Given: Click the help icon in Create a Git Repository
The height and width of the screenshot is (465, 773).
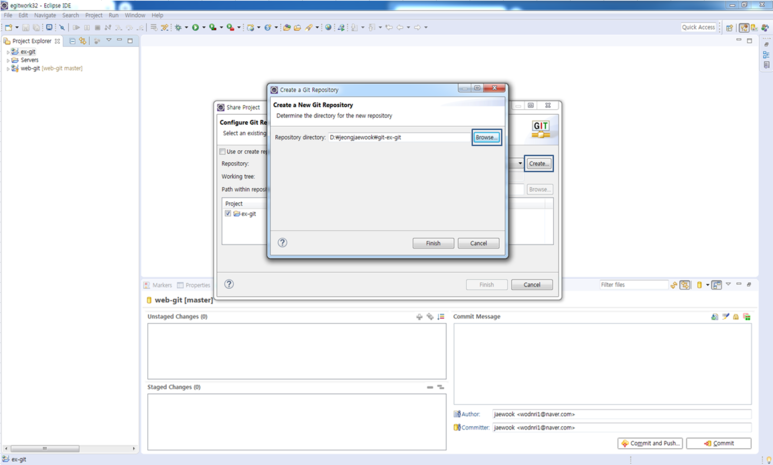Looking at the screenshot, I should [x=282, y=243].
